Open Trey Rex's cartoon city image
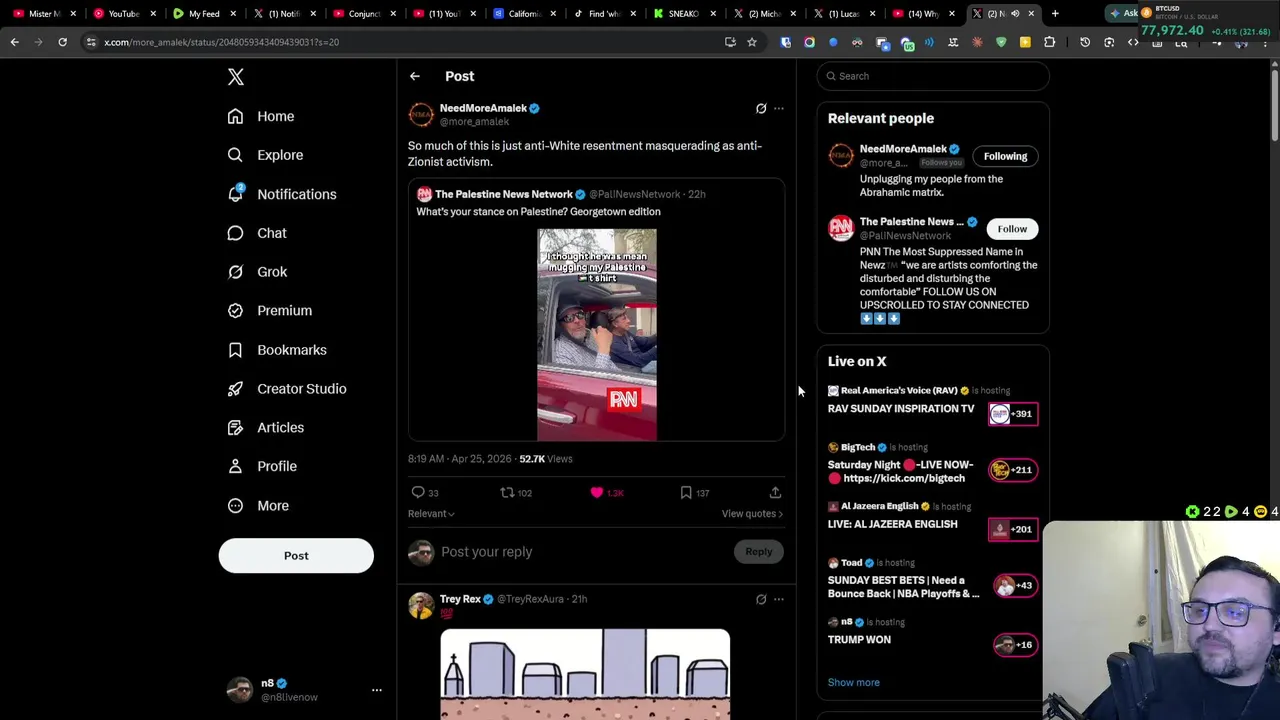The image size is (1280, 720). (585, 674)
